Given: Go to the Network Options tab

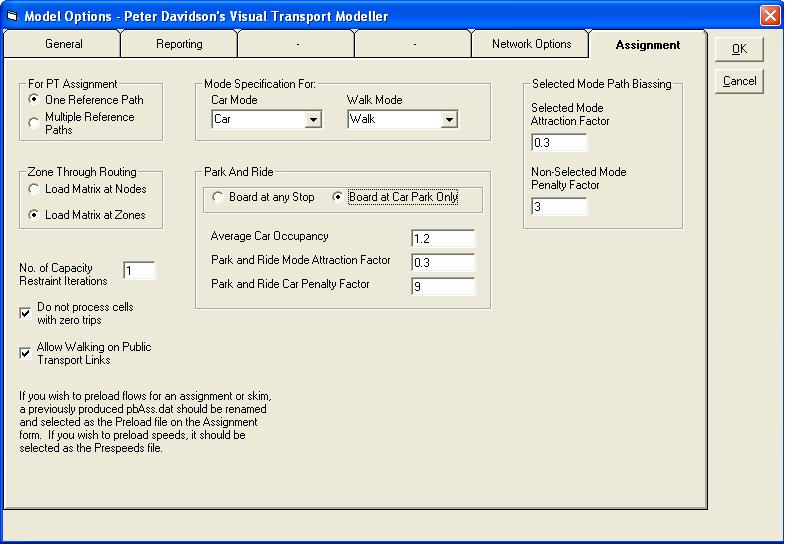Looking at the screenshot, I should point(531,45).
